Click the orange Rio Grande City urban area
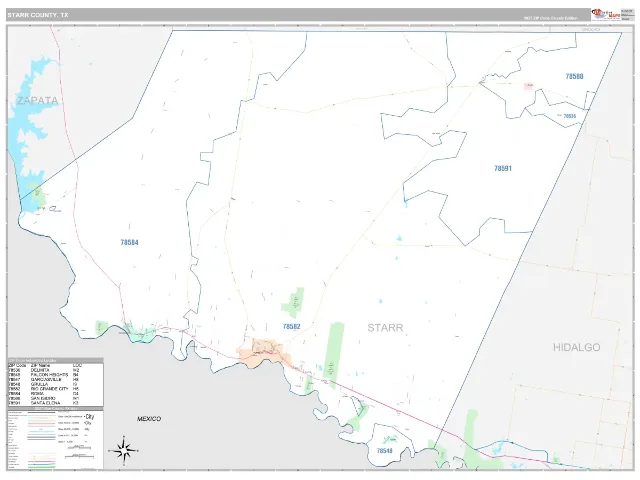640x480 pixels. 264,352
